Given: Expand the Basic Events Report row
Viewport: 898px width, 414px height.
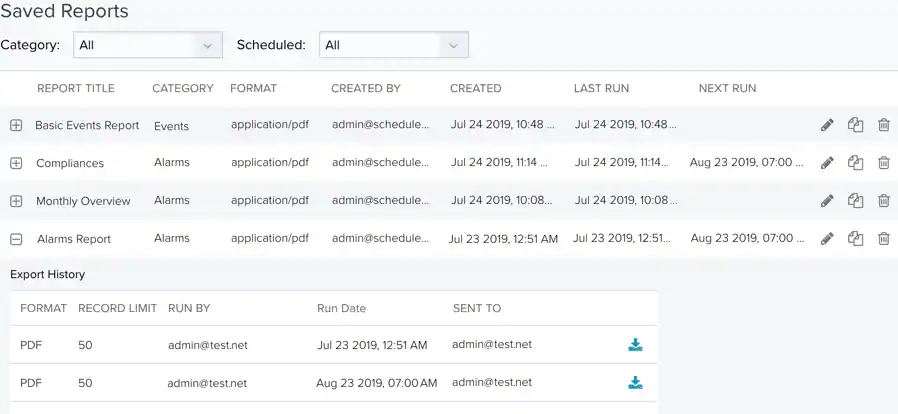Looking at the screenshot, I should click(x=16, y=125).
